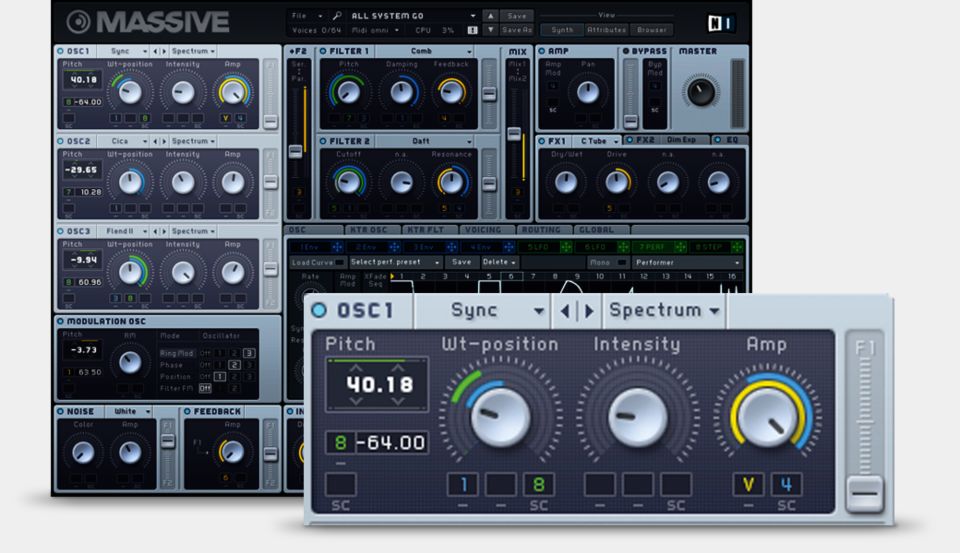Screen dimensions: 960x553
Task: Click the Mix1/Mix2 fader handle
Action: 514,133
